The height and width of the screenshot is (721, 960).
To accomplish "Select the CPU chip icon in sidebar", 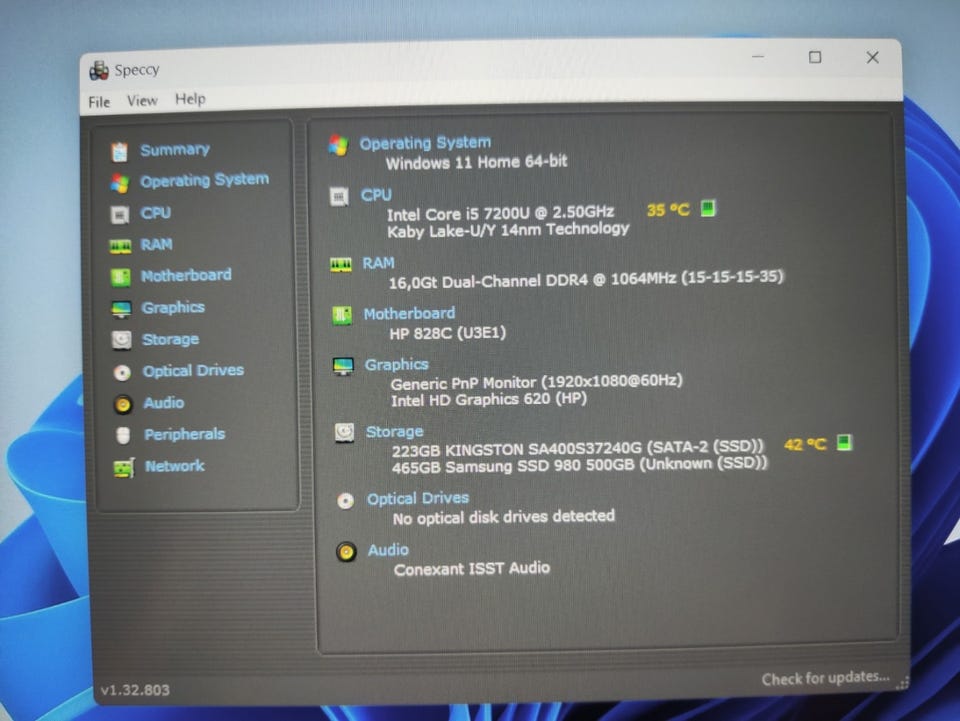I will (119, 214).
